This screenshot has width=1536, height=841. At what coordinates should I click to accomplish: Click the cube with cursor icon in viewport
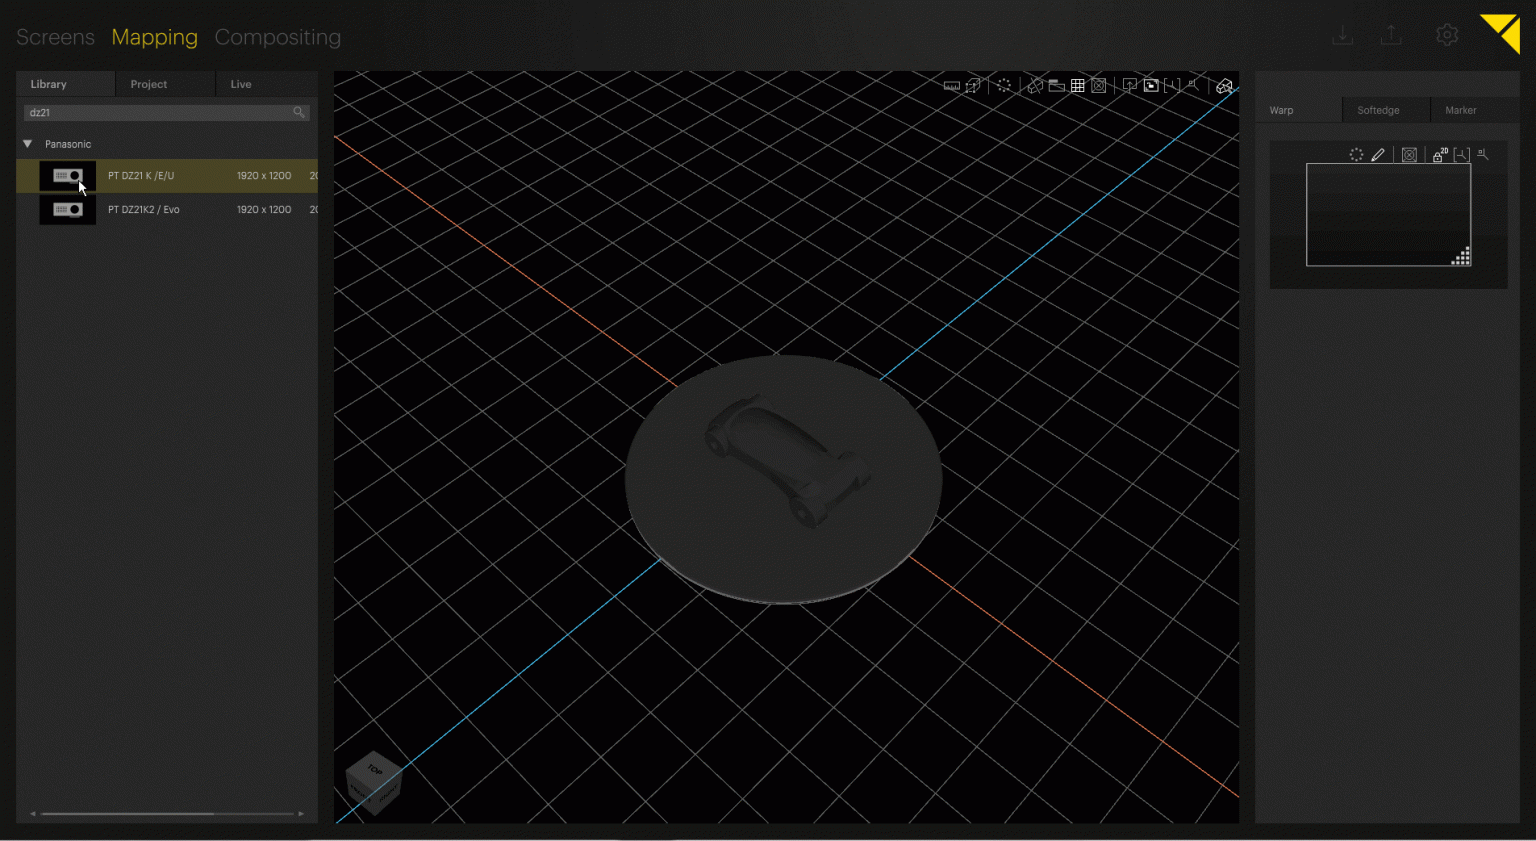[1225, 87]
